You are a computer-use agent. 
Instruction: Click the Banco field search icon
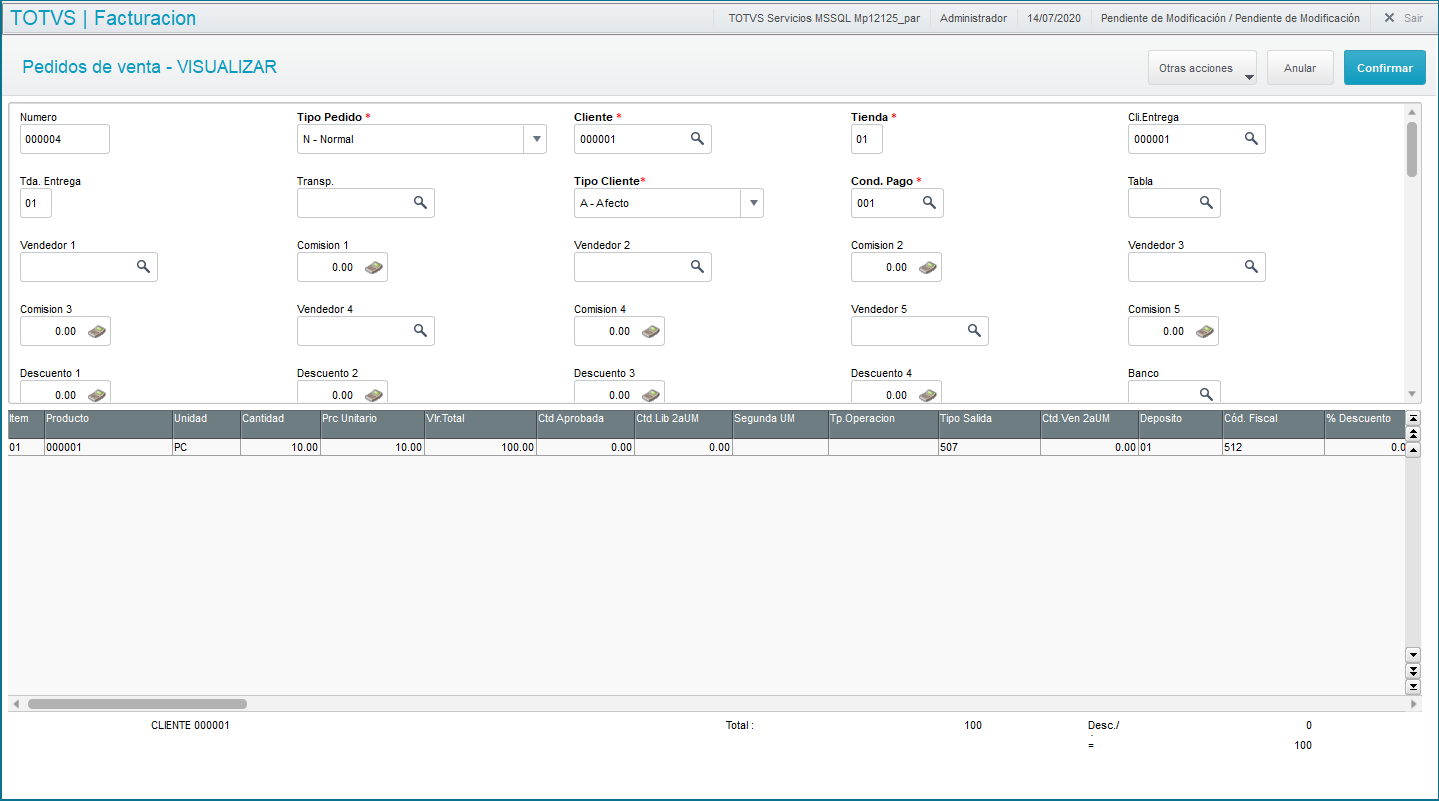point(1206,394)
